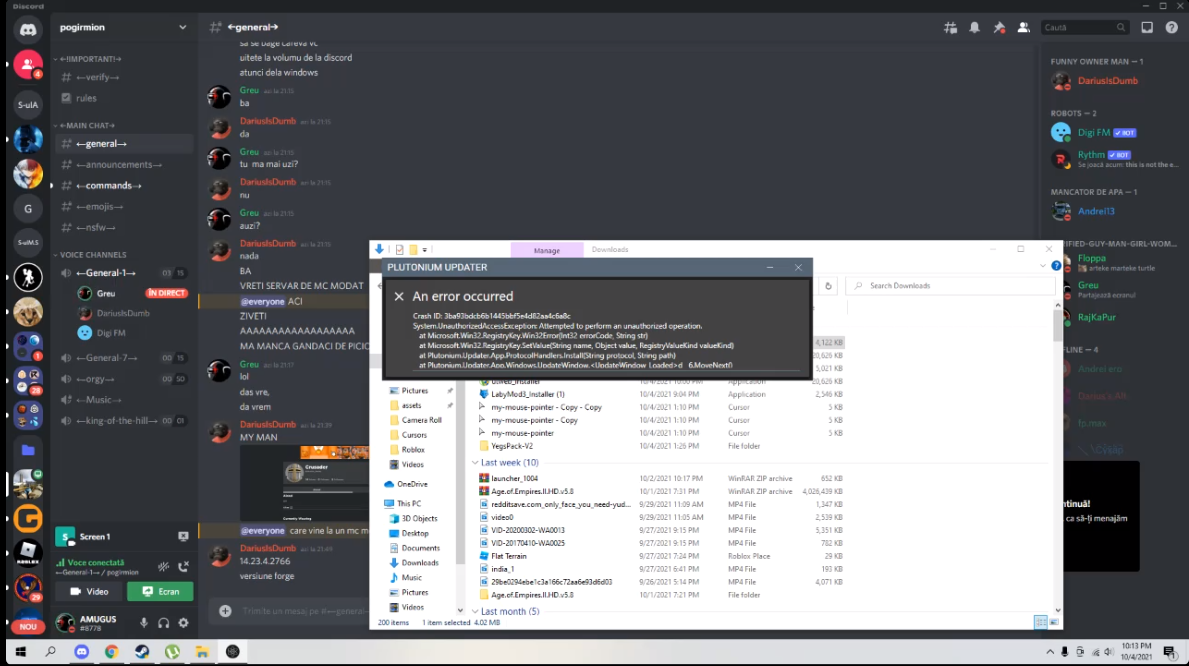The height and width of the screenshot is (666, 1189).
Task: Open the blue folder icon in server list
Action: pyautogui.click(x=28, y=451)
